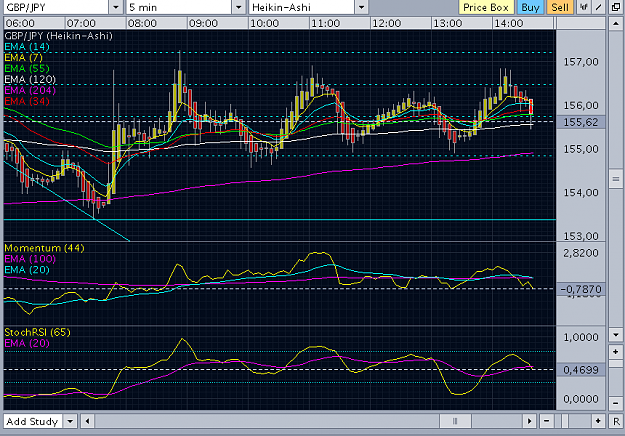This screenshot has height=436, width=625.
Task: Click the Heikin-Ashi chart style field
Action: [301, 7]
